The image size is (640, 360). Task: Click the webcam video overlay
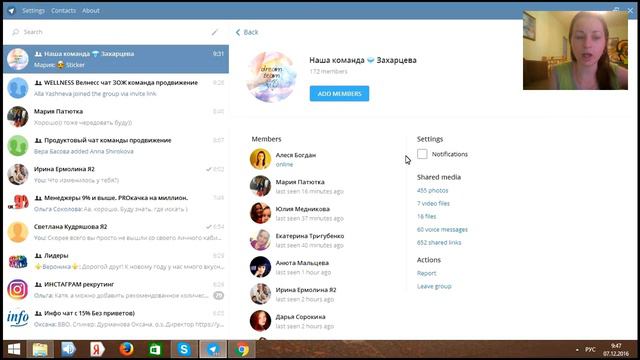(575, 50)
